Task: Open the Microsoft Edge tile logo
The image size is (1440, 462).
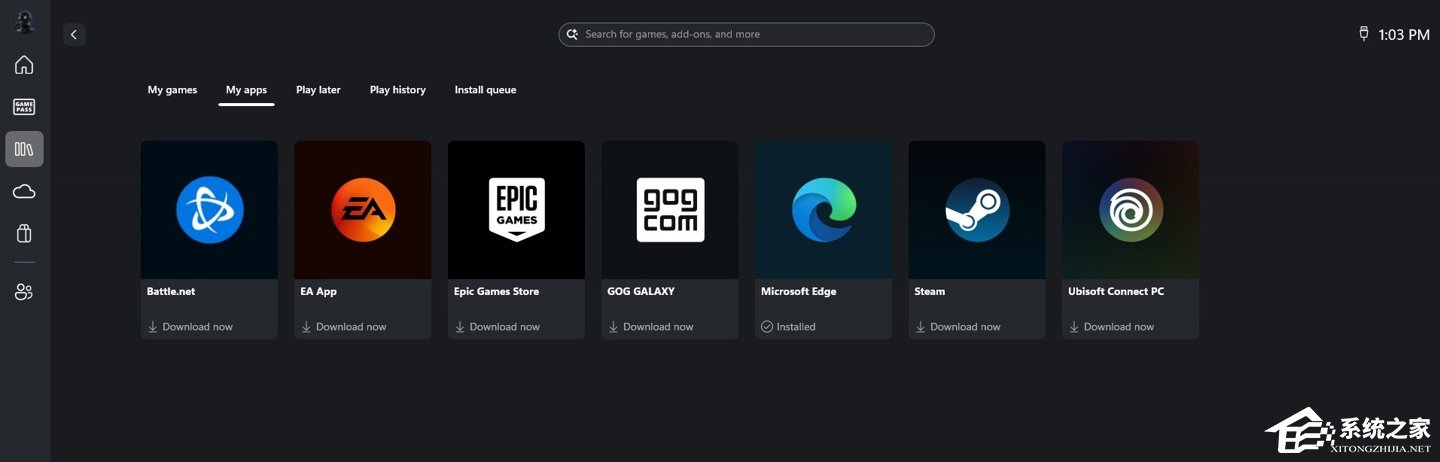Action: 823,210
